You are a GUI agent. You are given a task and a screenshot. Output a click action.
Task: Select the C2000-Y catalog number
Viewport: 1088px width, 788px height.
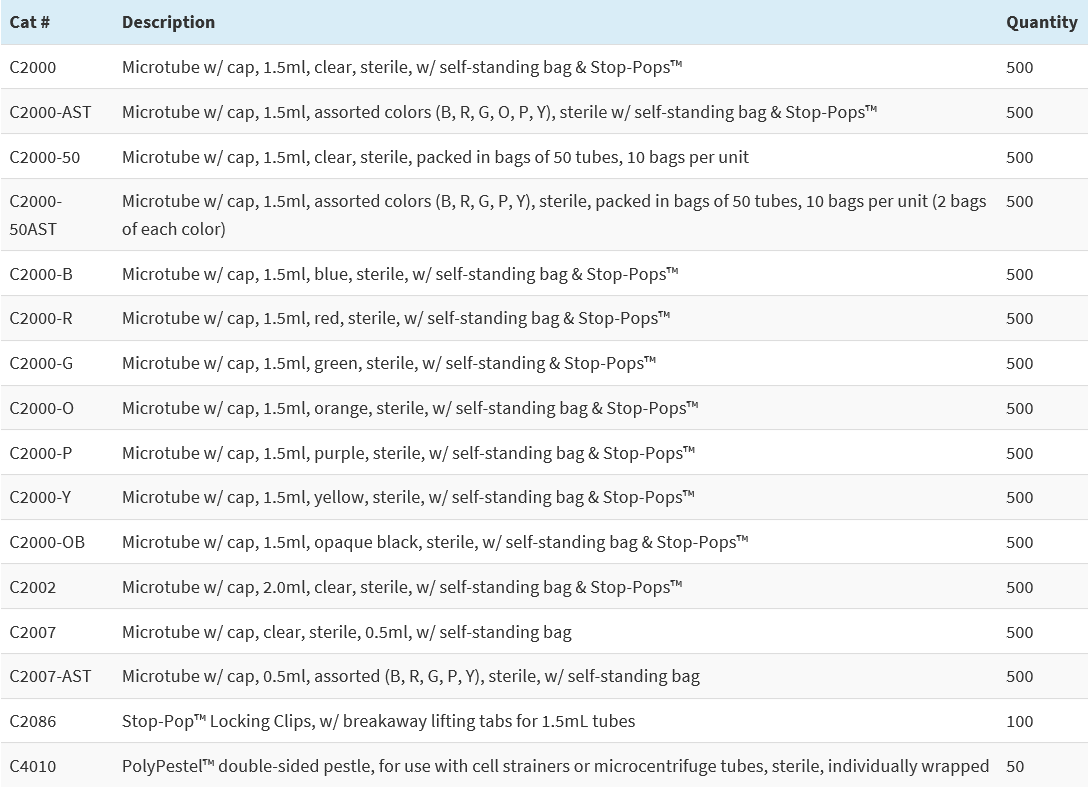coord(41,497)
